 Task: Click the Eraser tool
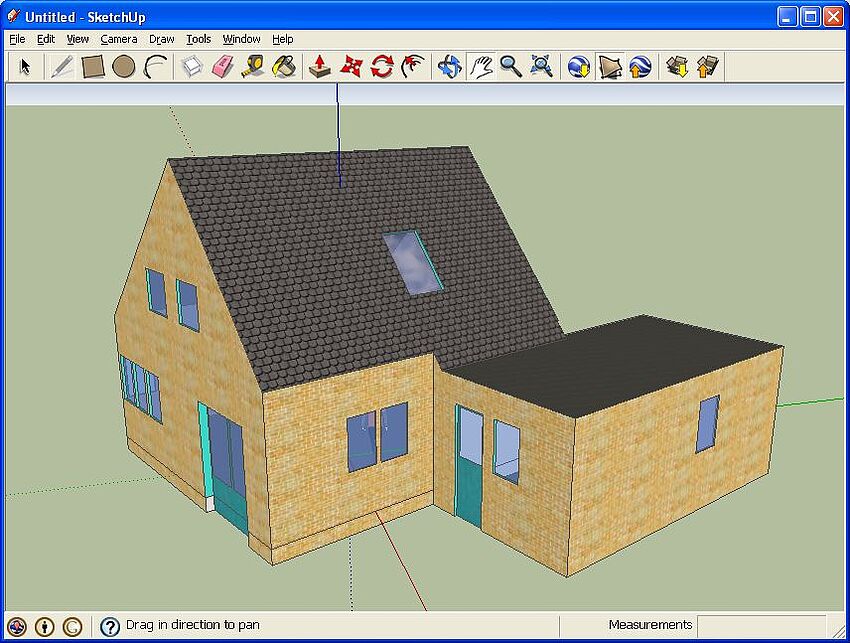222,67
